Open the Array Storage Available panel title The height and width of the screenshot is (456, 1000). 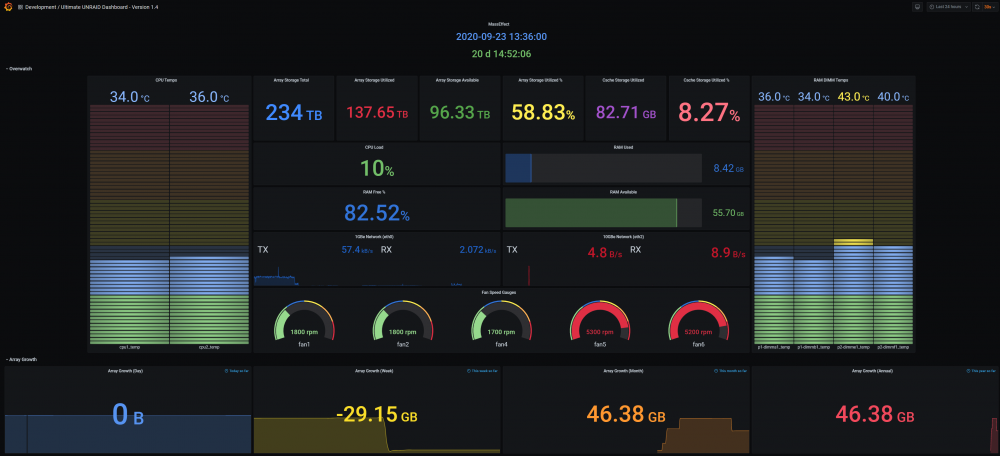click(x=457, y=80)
